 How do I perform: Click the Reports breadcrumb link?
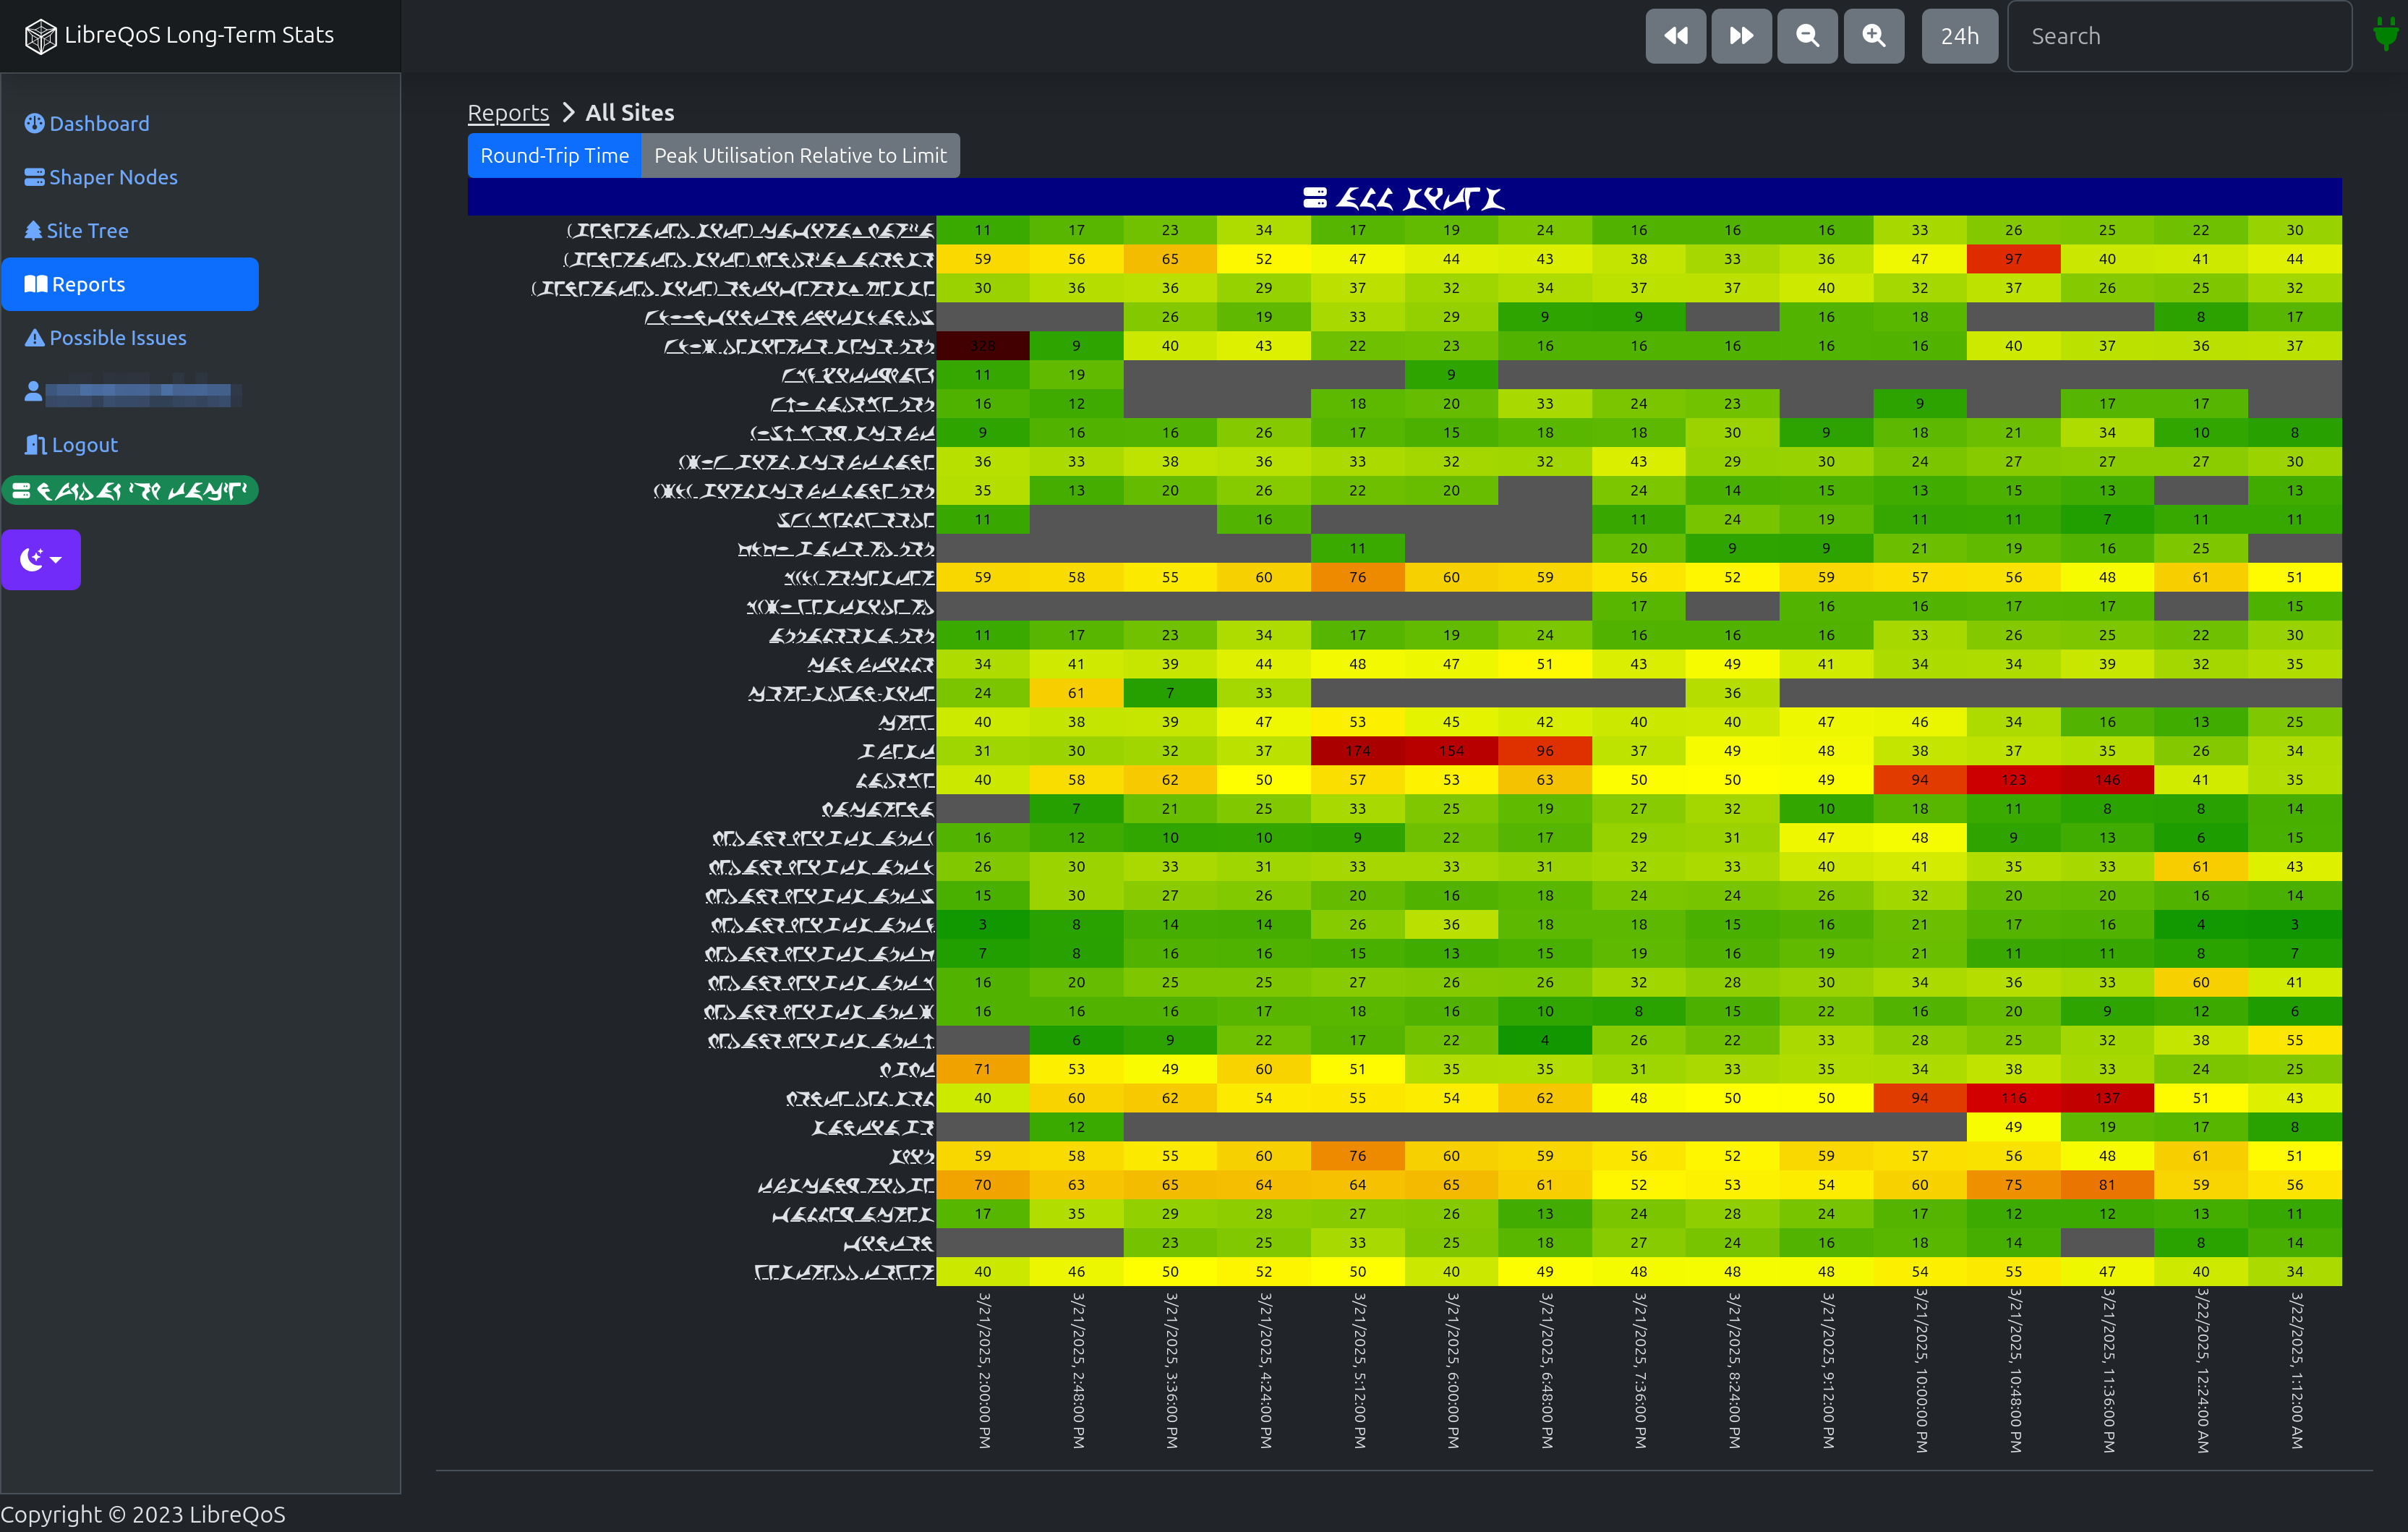click(x=508, y=113)
